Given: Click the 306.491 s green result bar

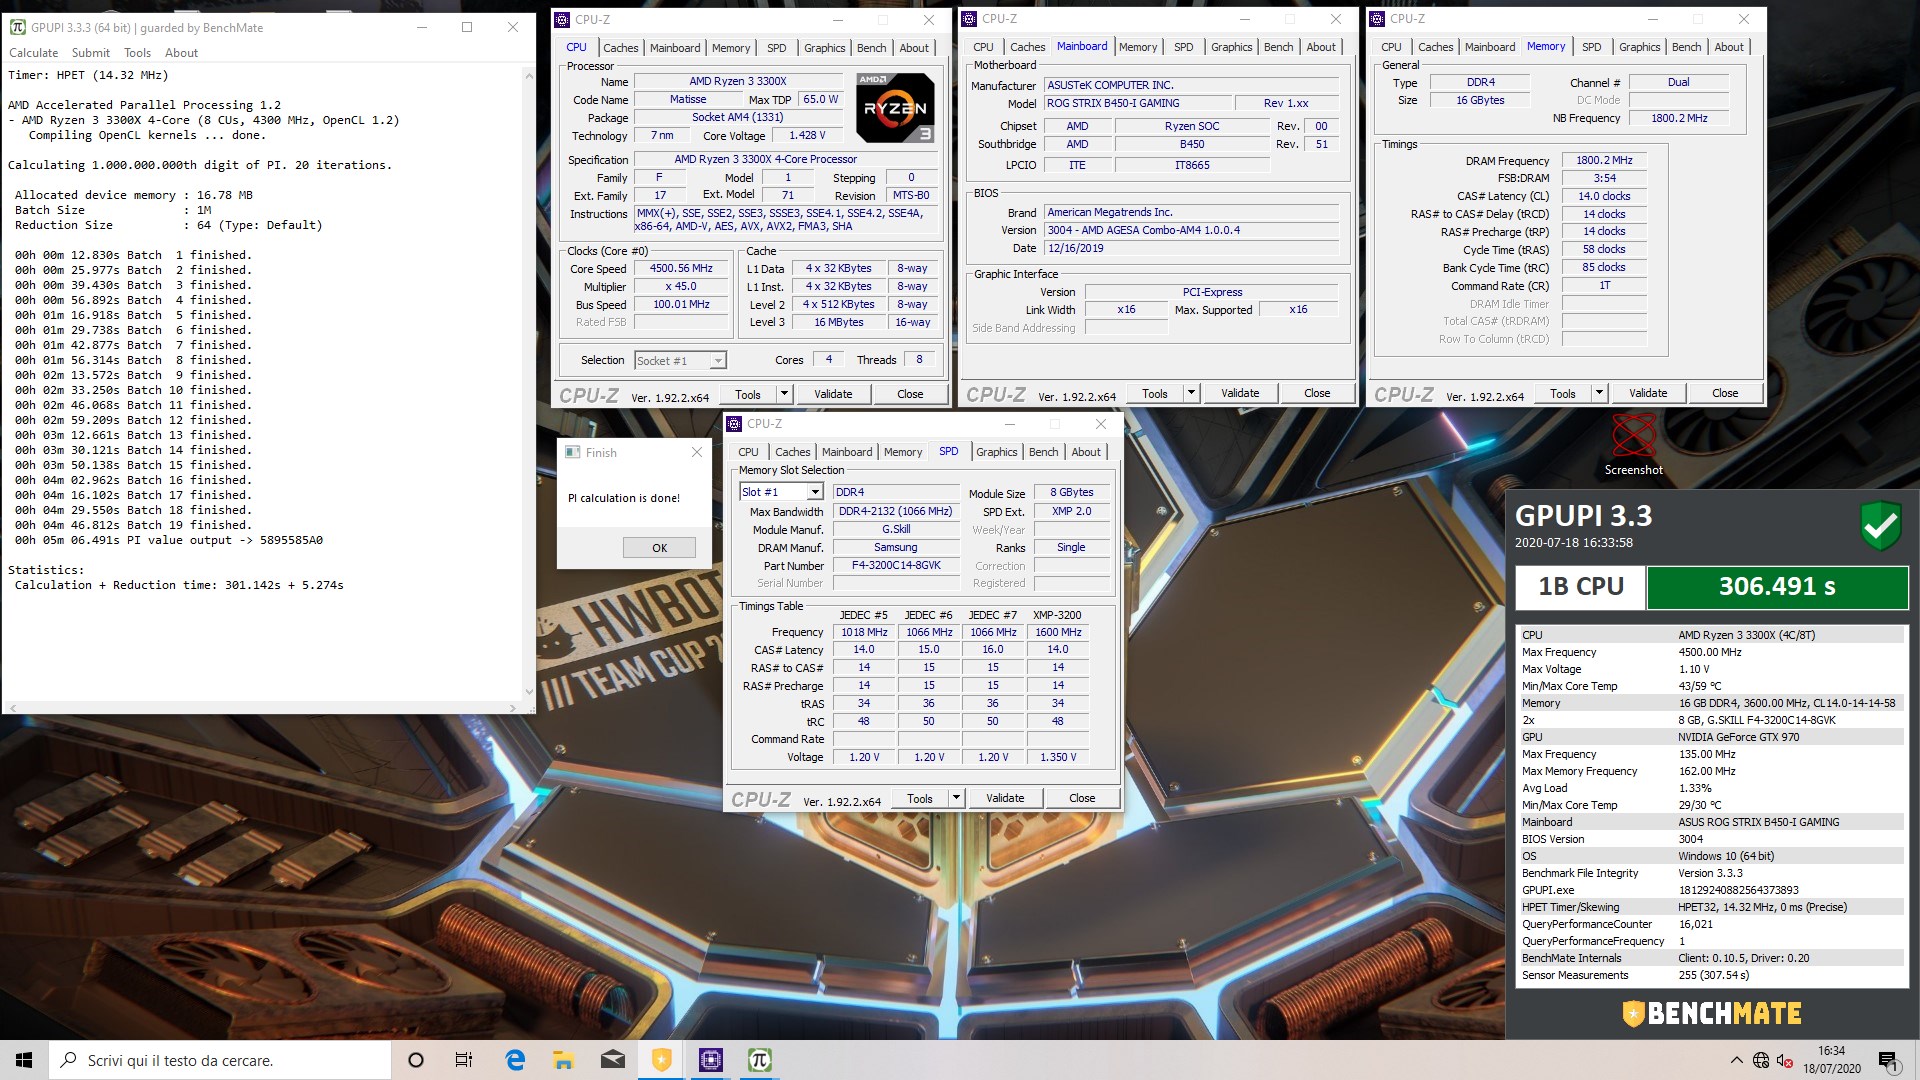Looking at the screenshot, I should pos(1777,587).
